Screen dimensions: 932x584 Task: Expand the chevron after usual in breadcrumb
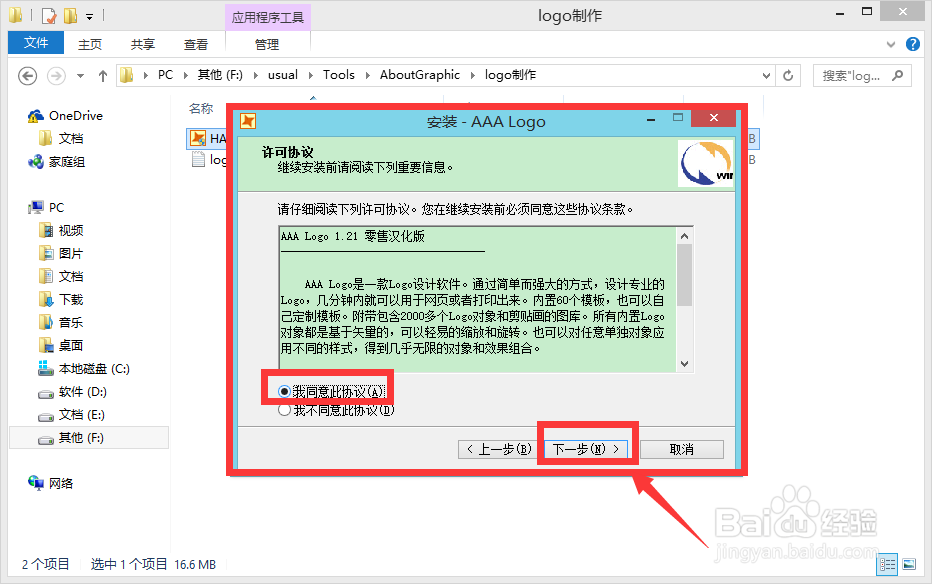[310, 75]
